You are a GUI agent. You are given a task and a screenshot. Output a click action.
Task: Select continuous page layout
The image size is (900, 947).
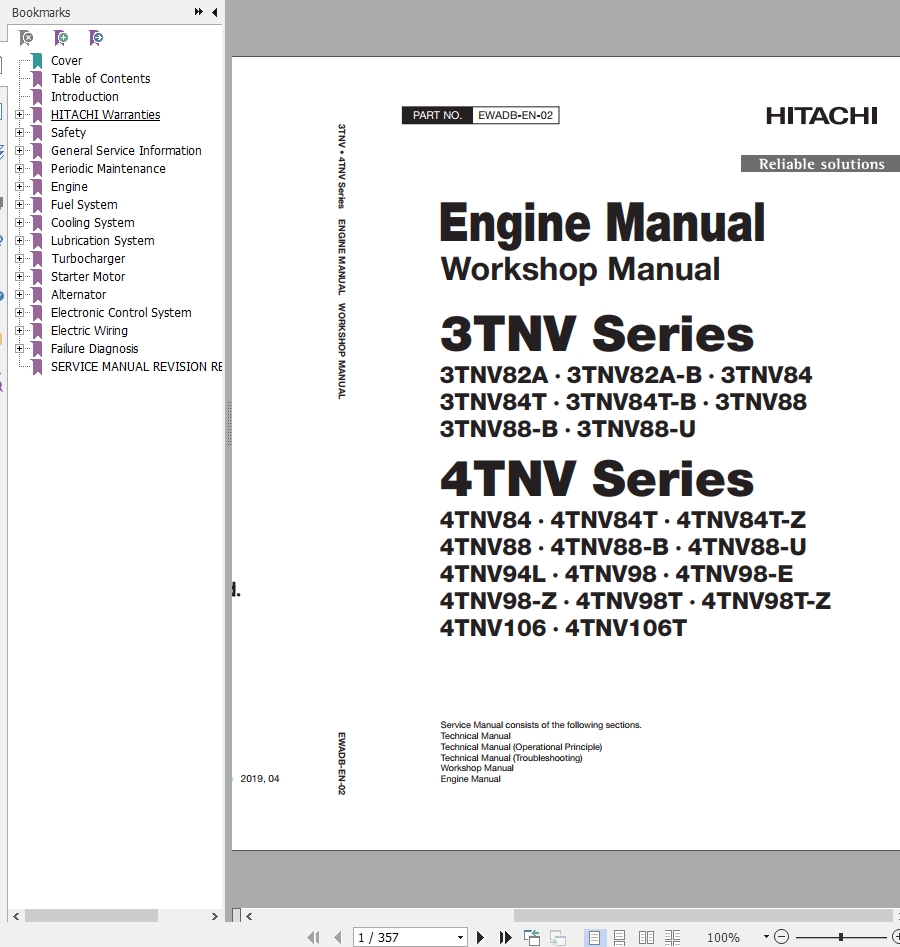620,937
